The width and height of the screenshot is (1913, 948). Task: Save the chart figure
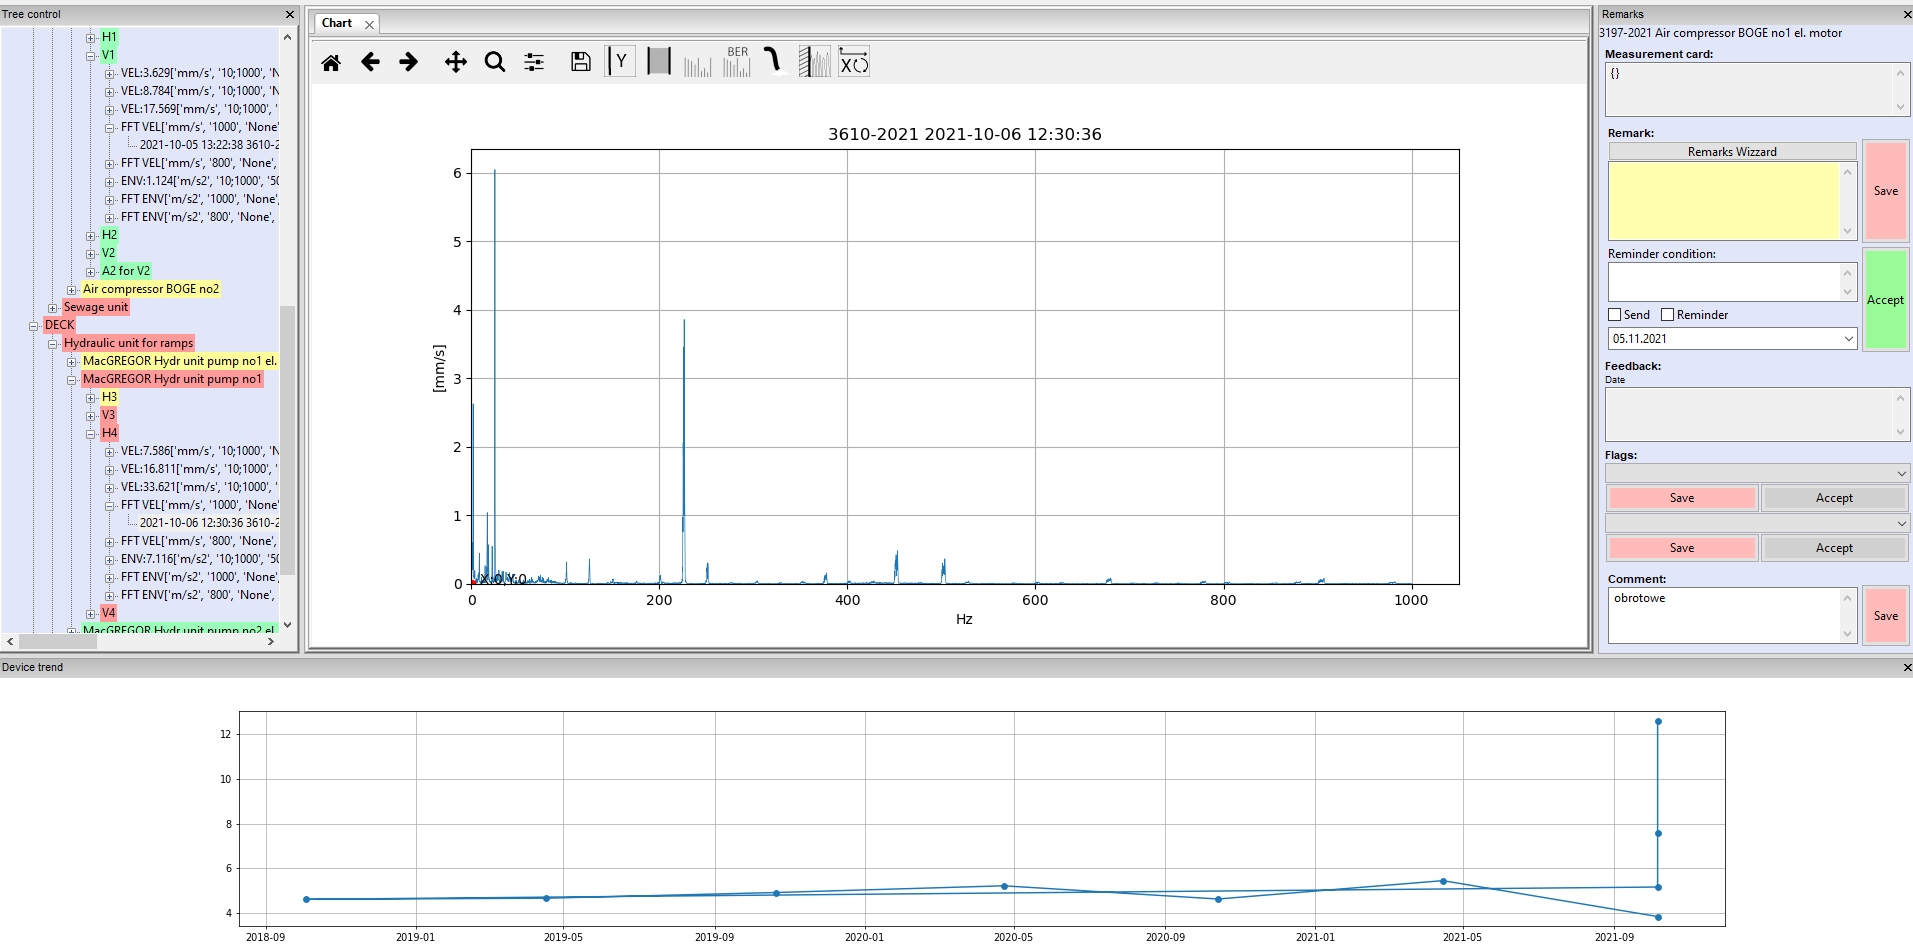click(x=580, y=63)
